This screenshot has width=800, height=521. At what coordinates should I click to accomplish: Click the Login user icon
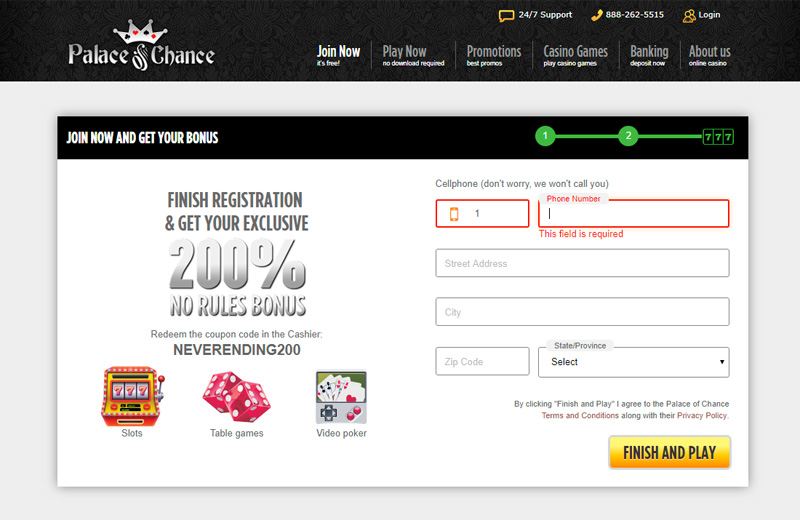(689, 16)
